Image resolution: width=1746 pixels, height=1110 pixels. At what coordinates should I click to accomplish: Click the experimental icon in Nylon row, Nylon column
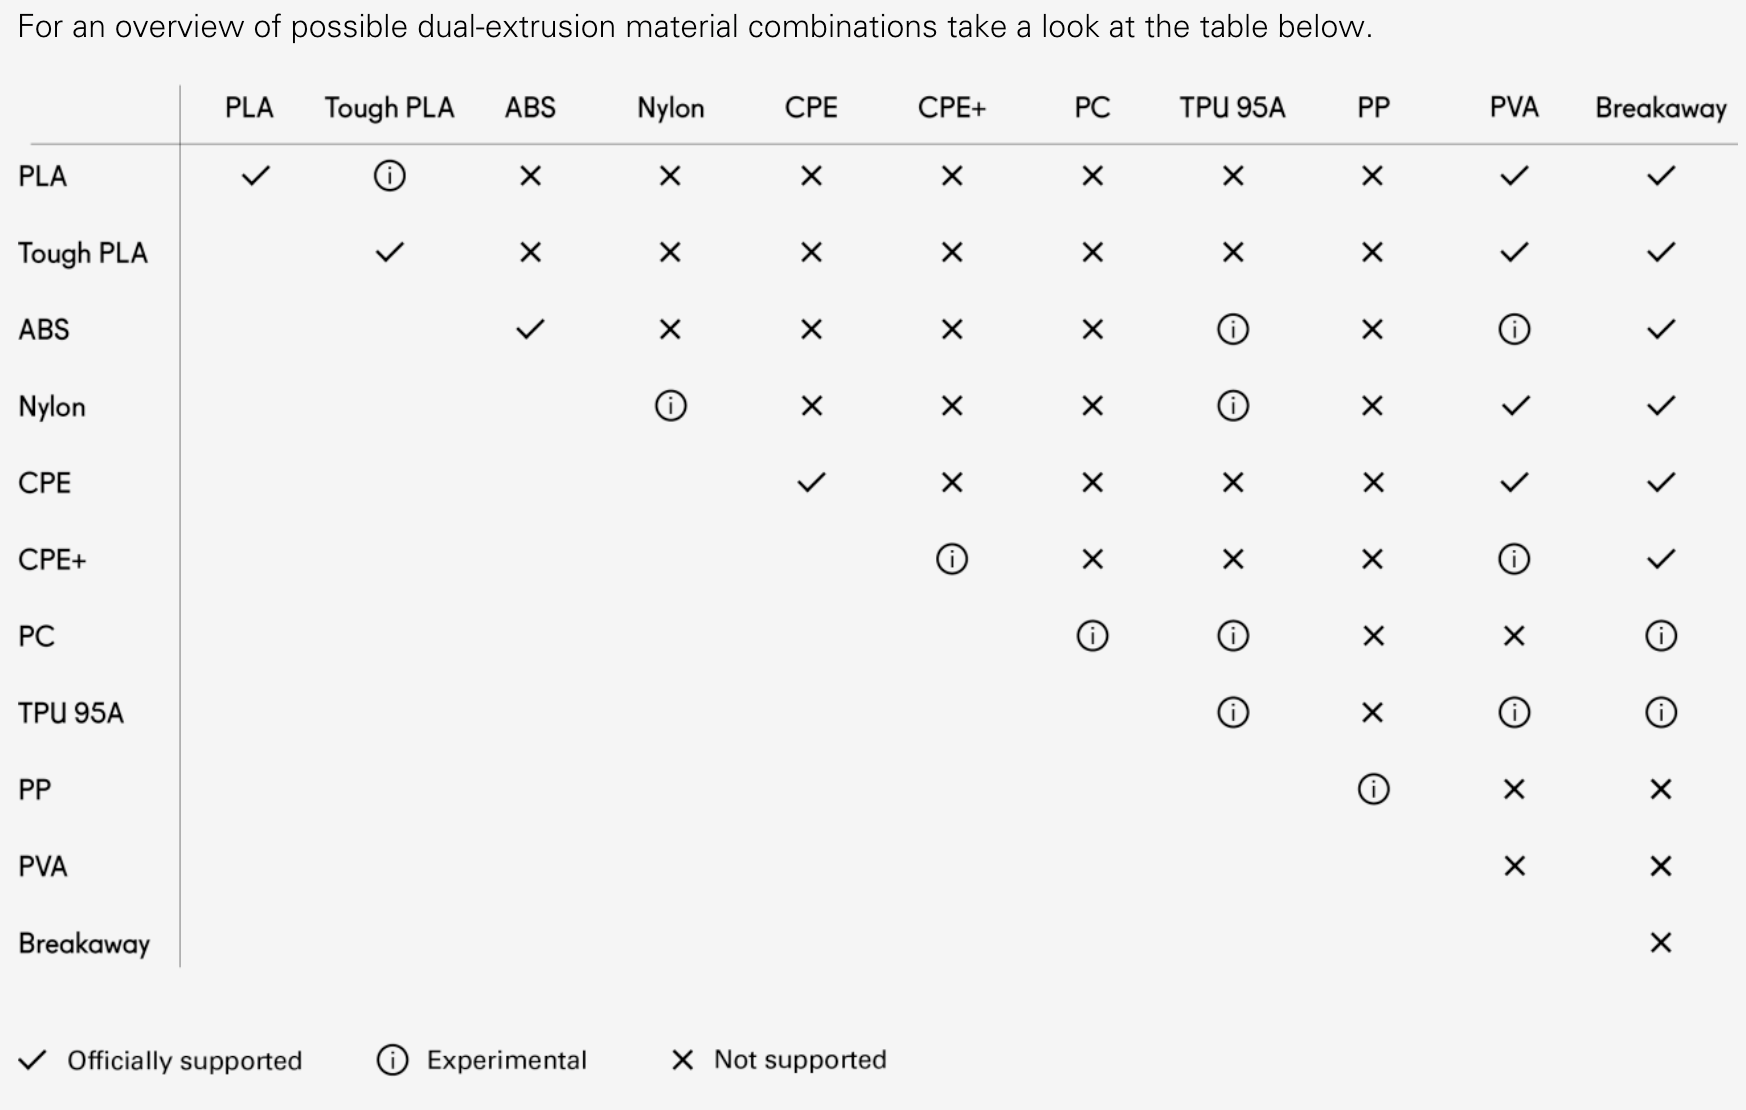click(670, 406)
